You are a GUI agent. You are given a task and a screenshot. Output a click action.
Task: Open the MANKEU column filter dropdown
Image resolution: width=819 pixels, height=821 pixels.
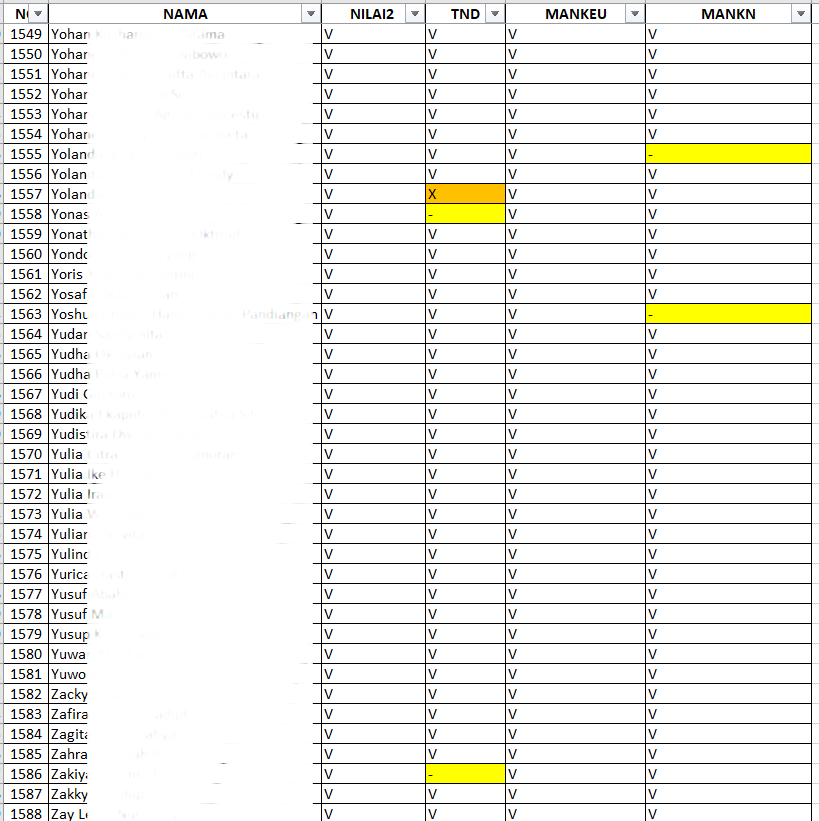[635, 14]
